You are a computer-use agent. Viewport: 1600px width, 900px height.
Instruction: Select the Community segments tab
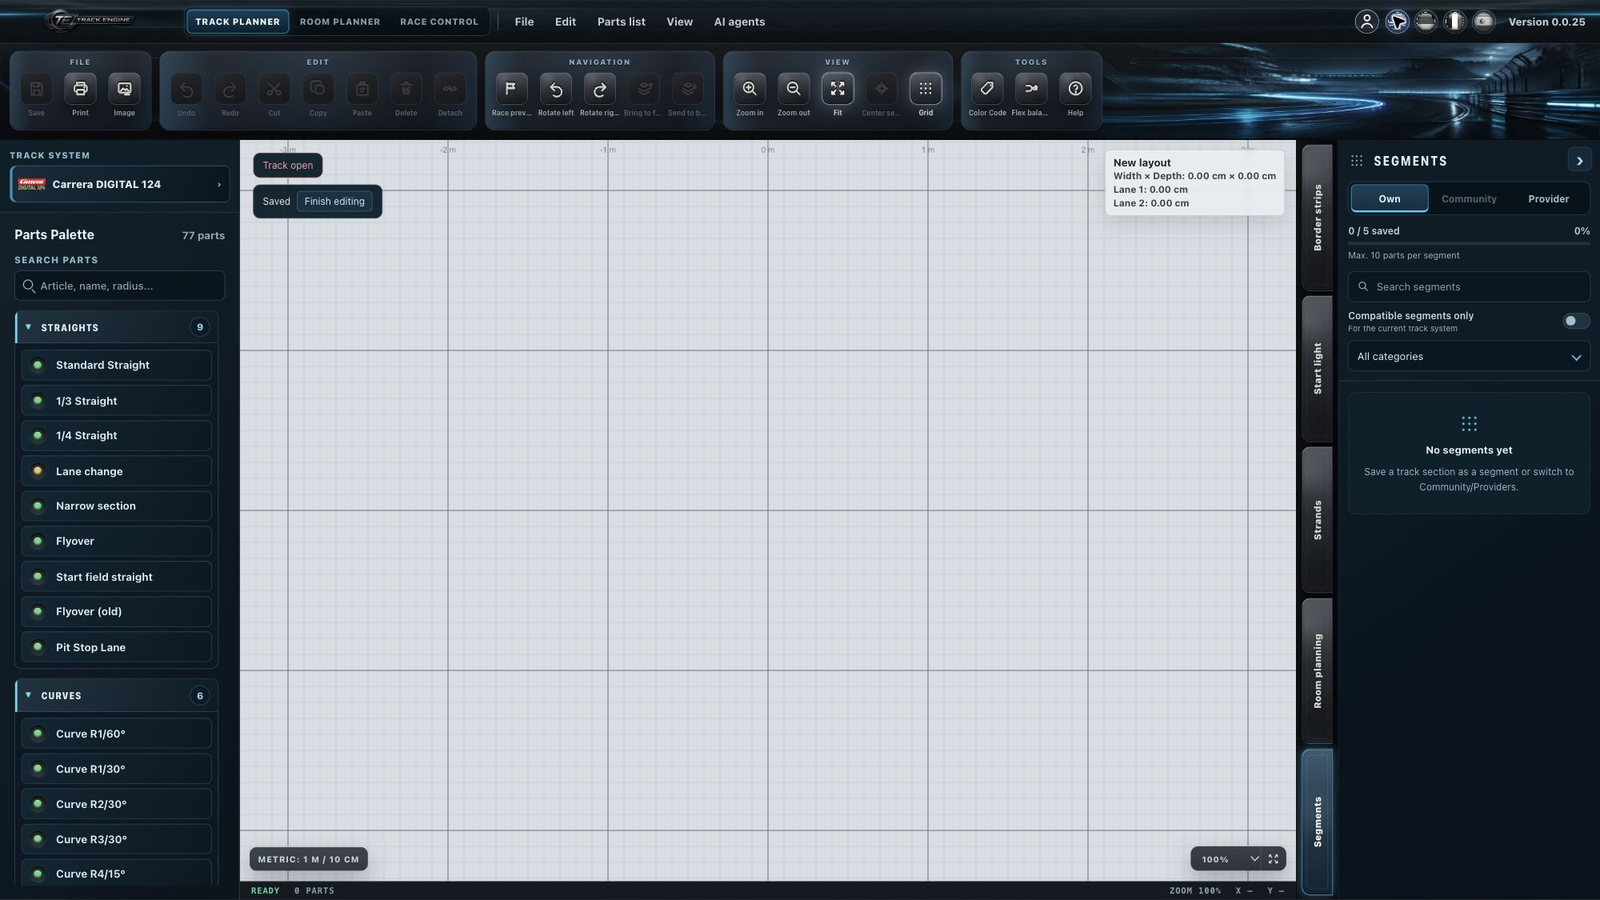1469,199
